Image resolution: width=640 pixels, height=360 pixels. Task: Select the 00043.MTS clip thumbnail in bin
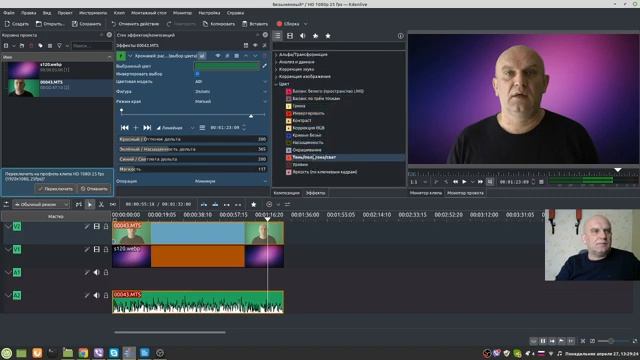tap(24, 88)
